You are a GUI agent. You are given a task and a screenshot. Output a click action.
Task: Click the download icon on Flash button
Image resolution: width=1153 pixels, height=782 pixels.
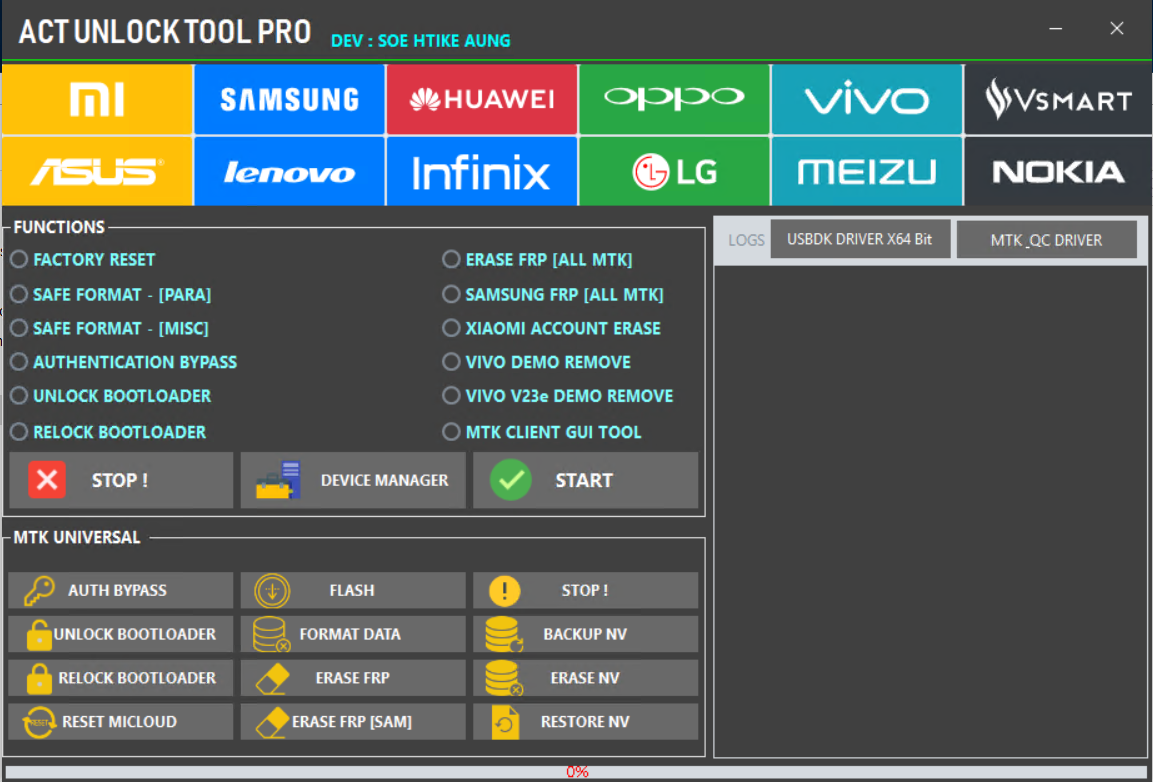tap(272, 591)
